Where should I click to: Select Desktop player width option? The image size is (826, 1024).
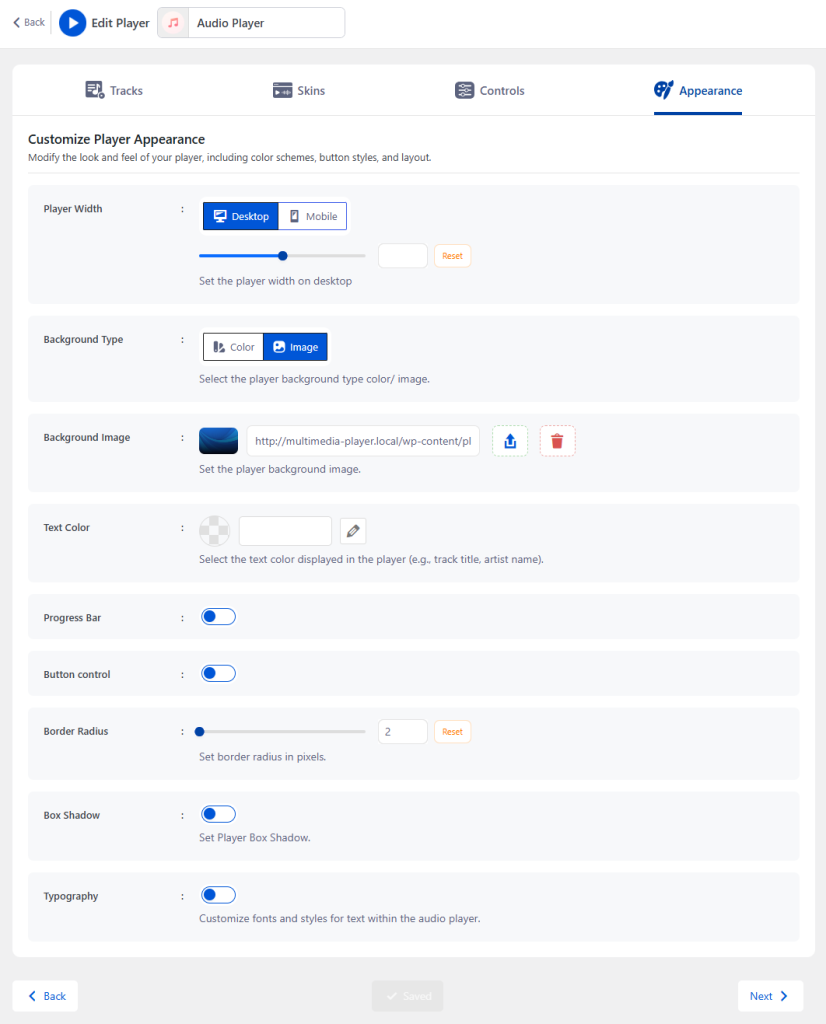pos(241,216)
